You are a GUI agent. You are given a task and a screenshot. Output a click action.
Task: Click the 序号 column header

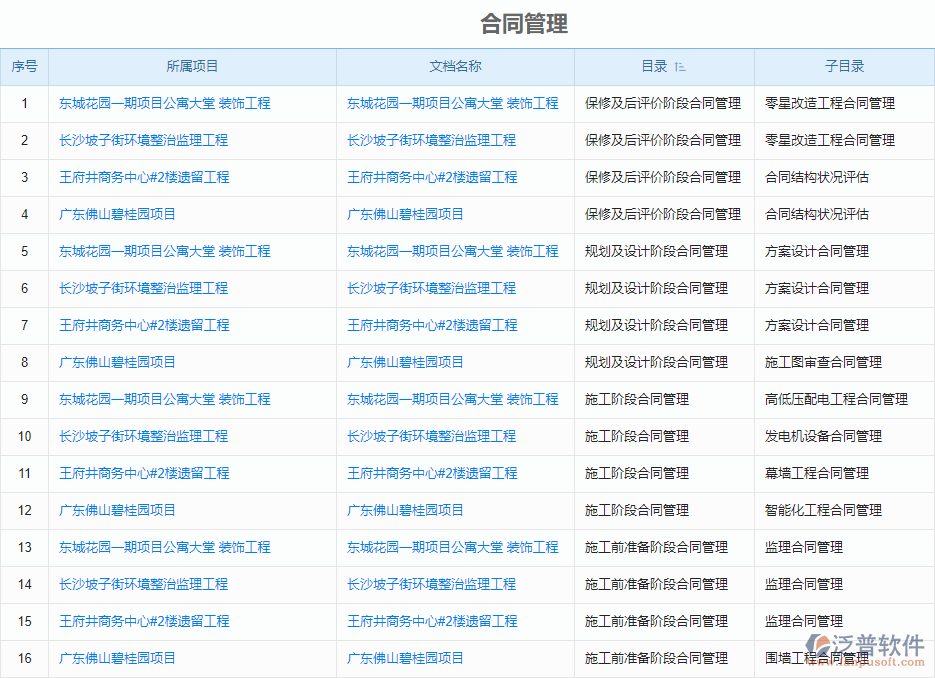point(24,66)
